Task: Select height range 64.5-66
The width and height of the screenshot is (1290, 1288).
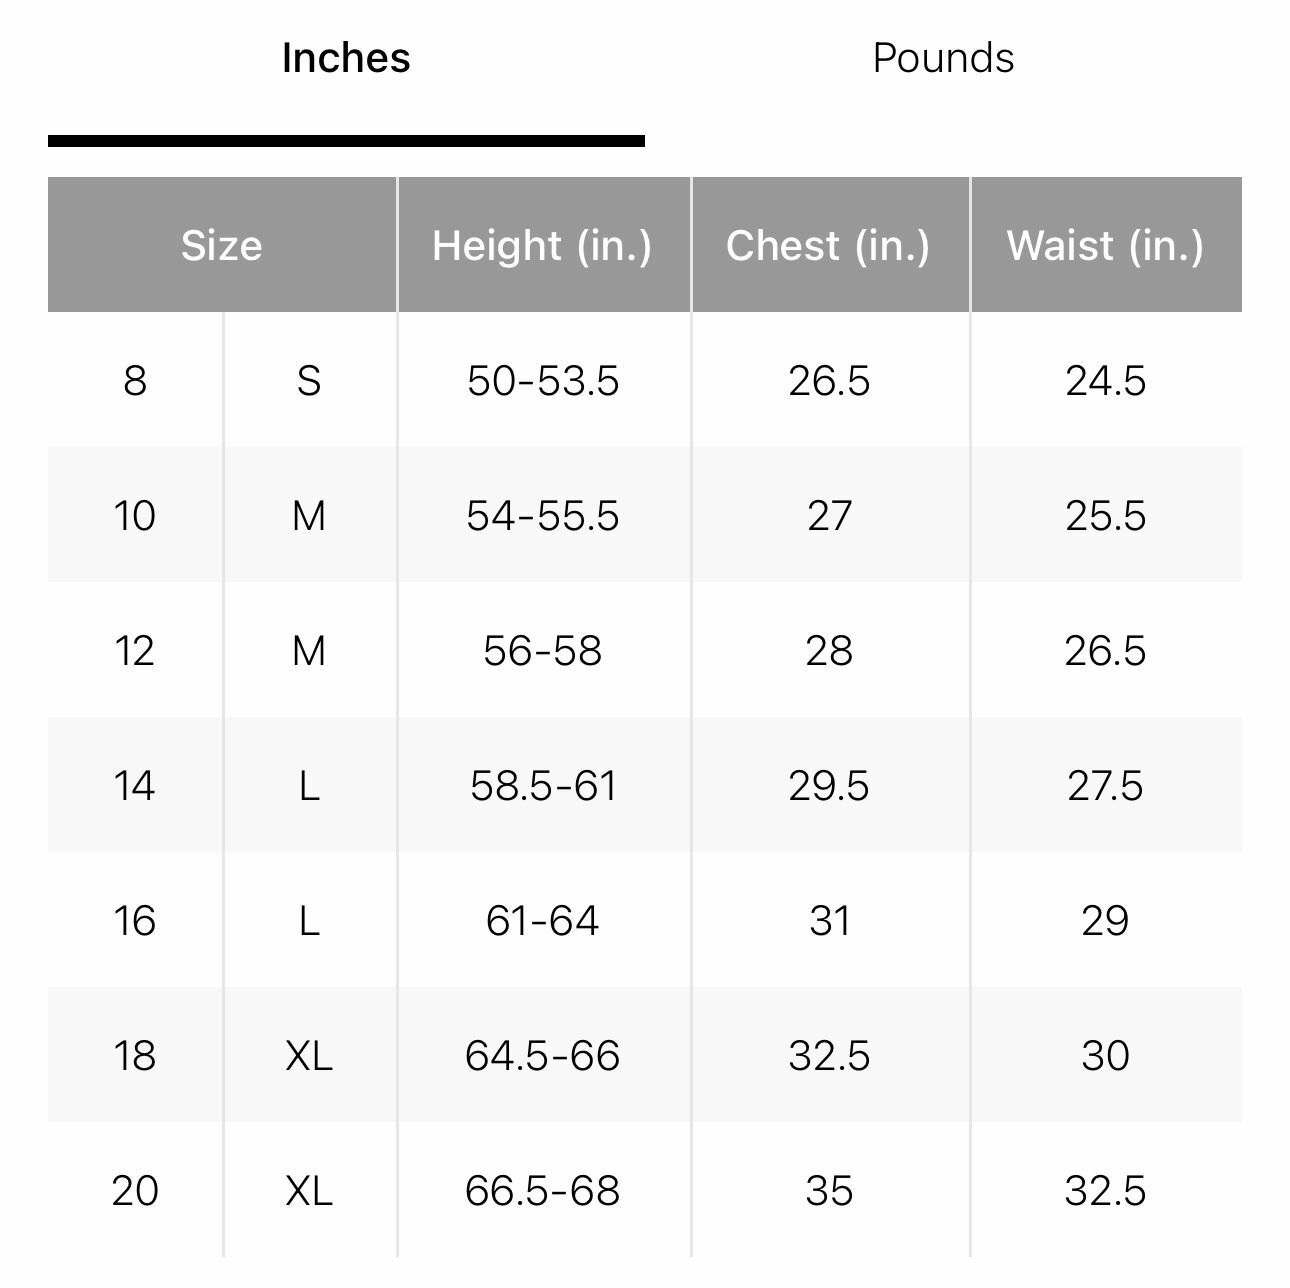Action: coord(543,1055)
